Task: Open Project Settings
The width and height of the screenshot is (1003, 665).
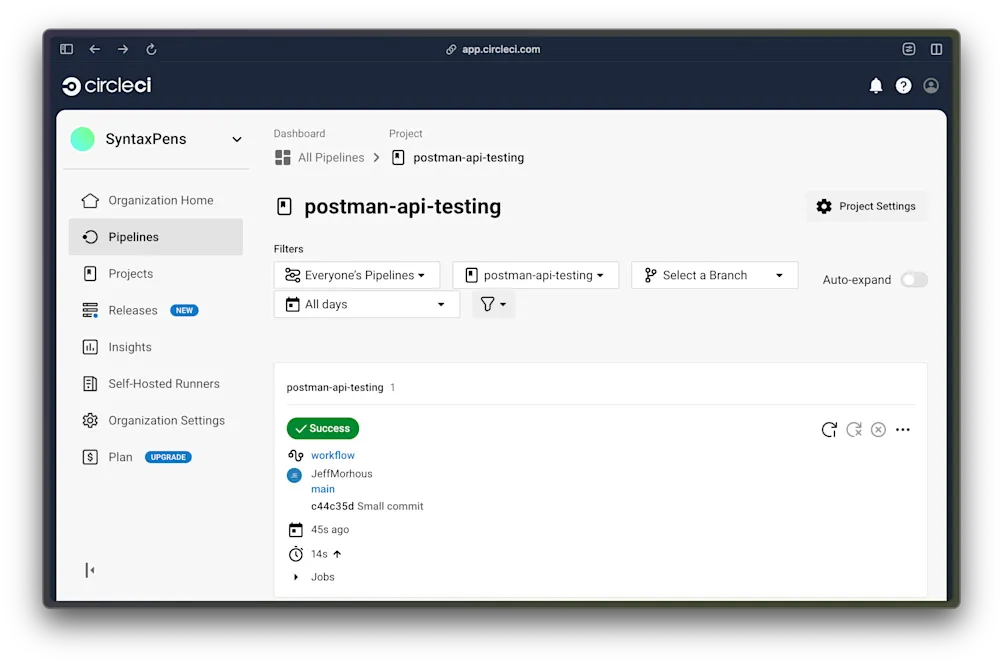Action: coord(866,206)
